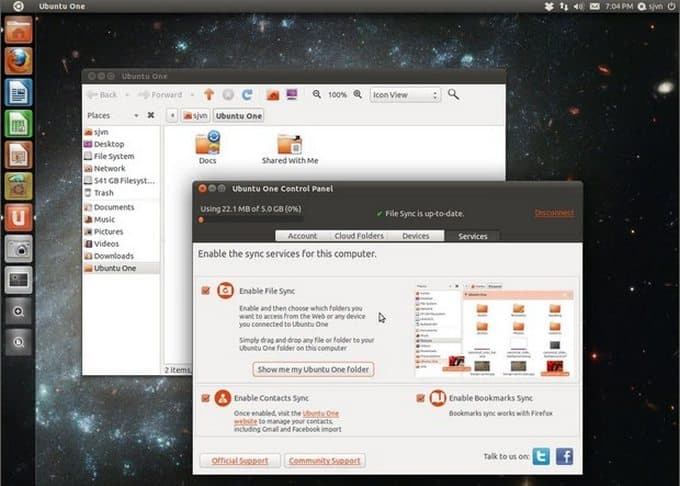Switch to the Cloud Folders tab
The image size is (680, 486).
coord(359,236)
